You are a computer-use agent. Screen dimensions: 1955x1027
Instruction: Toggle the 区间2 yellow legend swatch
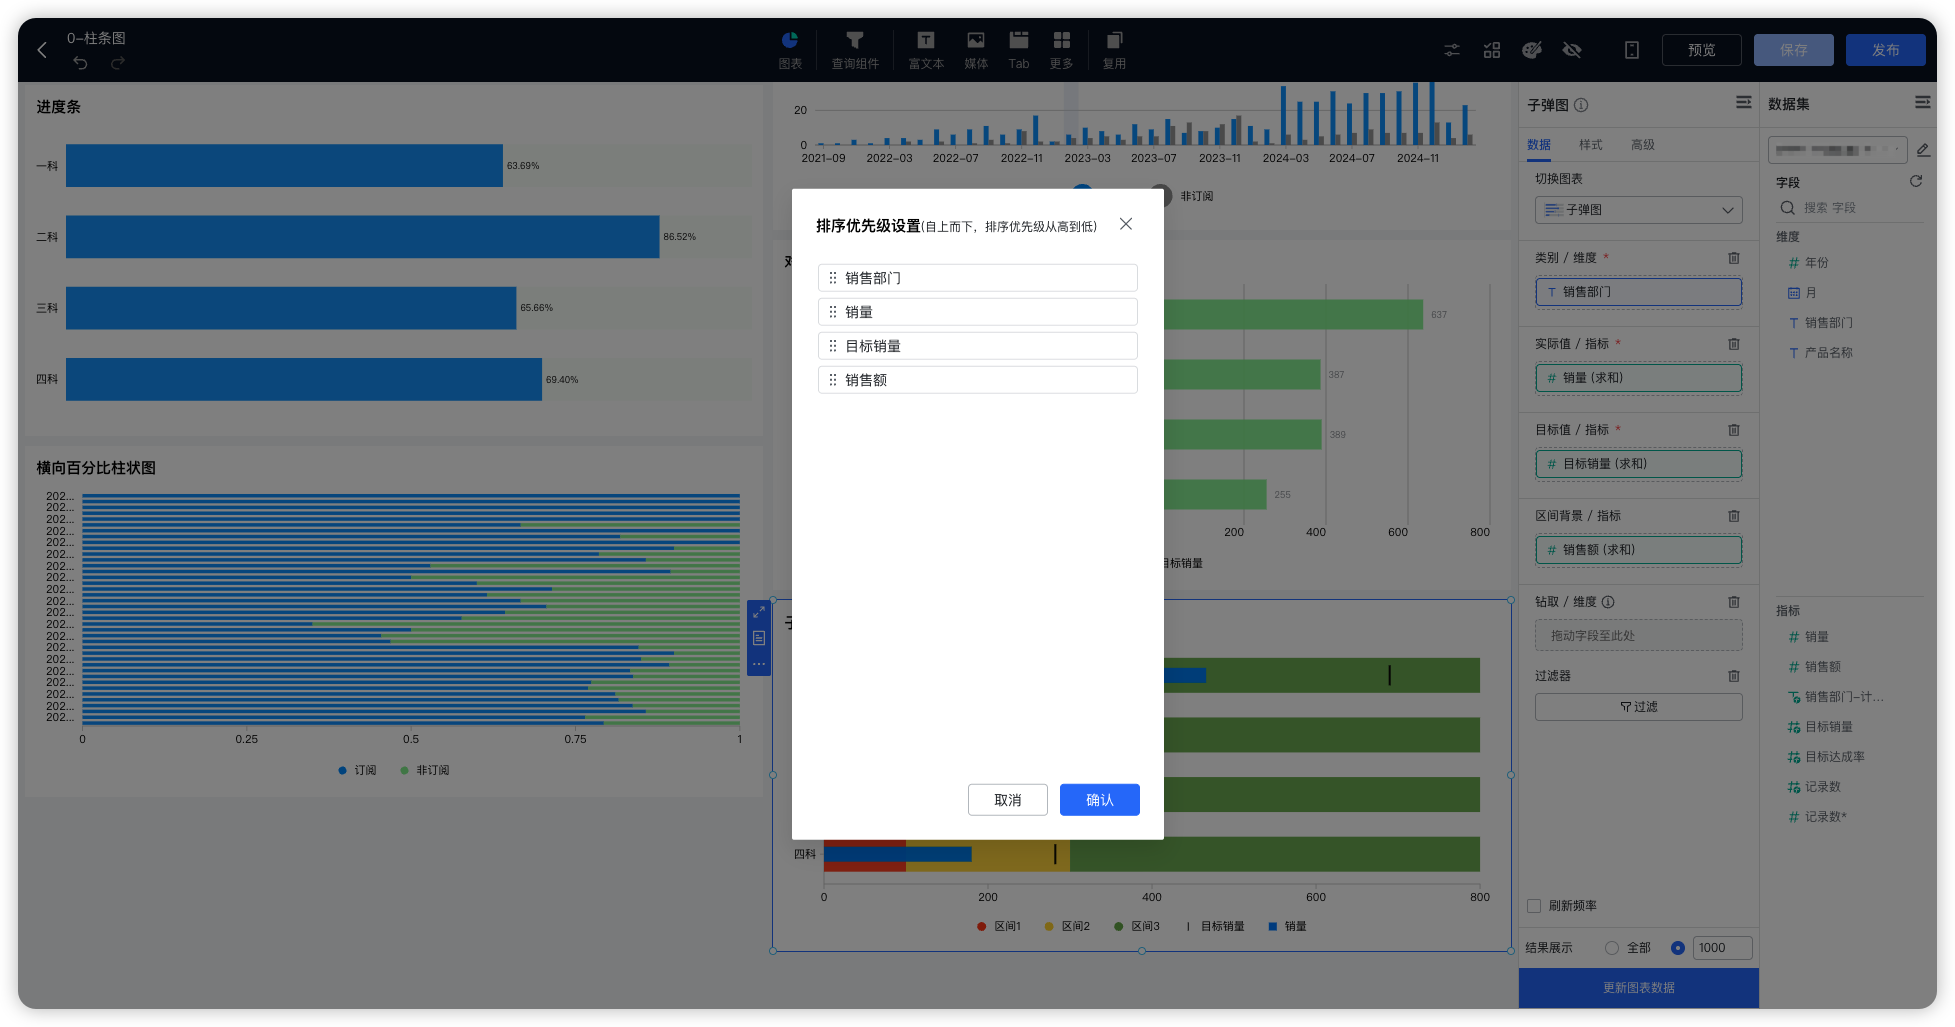pyautogui.click(x=1049, y=927)
